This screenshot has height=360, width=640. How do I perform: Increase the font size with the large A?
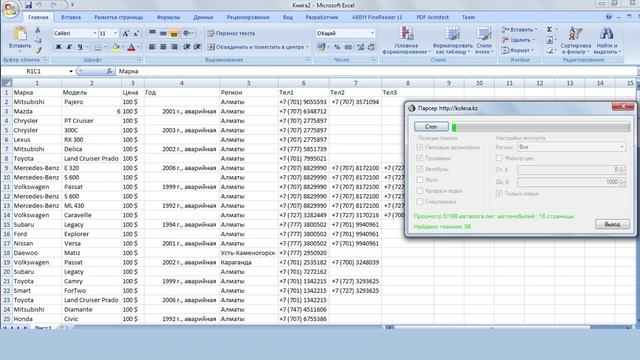pyautogui.click(x=126, y=33)
